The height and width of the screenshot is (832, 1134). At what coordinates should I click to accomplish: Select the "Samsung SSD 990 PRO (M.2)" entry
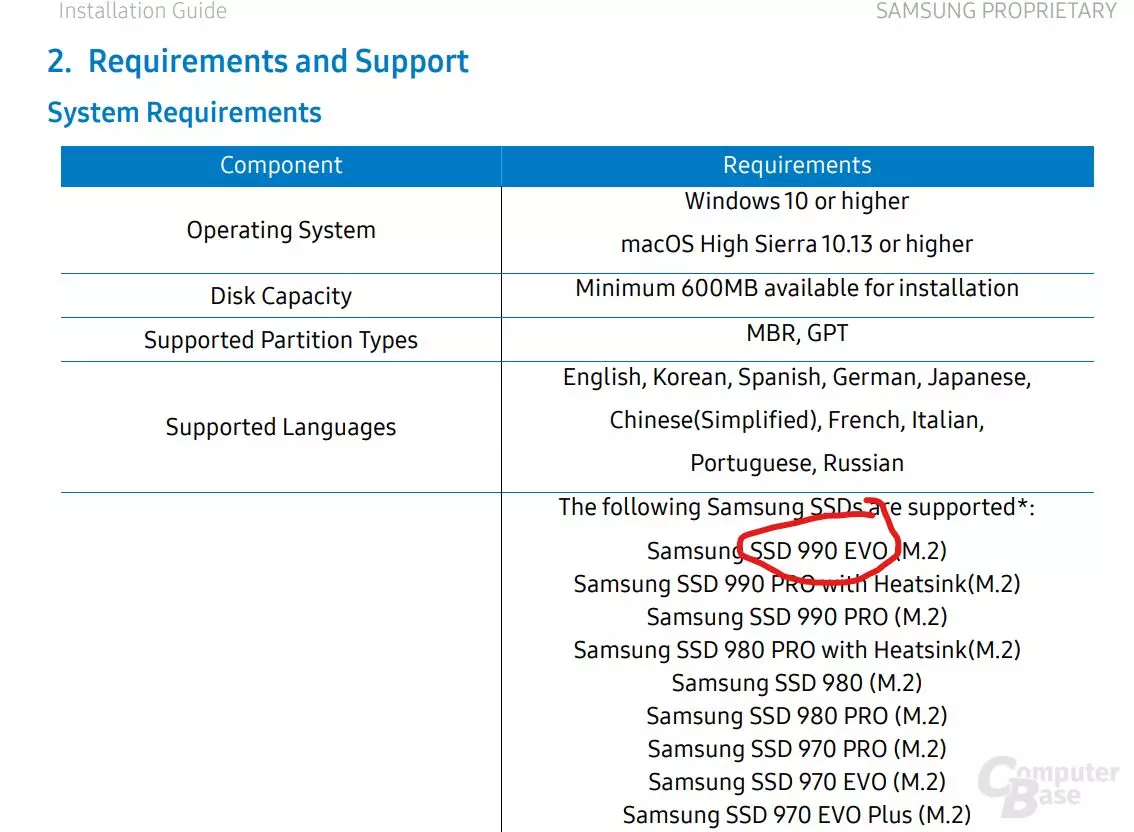tap(797, 617)
